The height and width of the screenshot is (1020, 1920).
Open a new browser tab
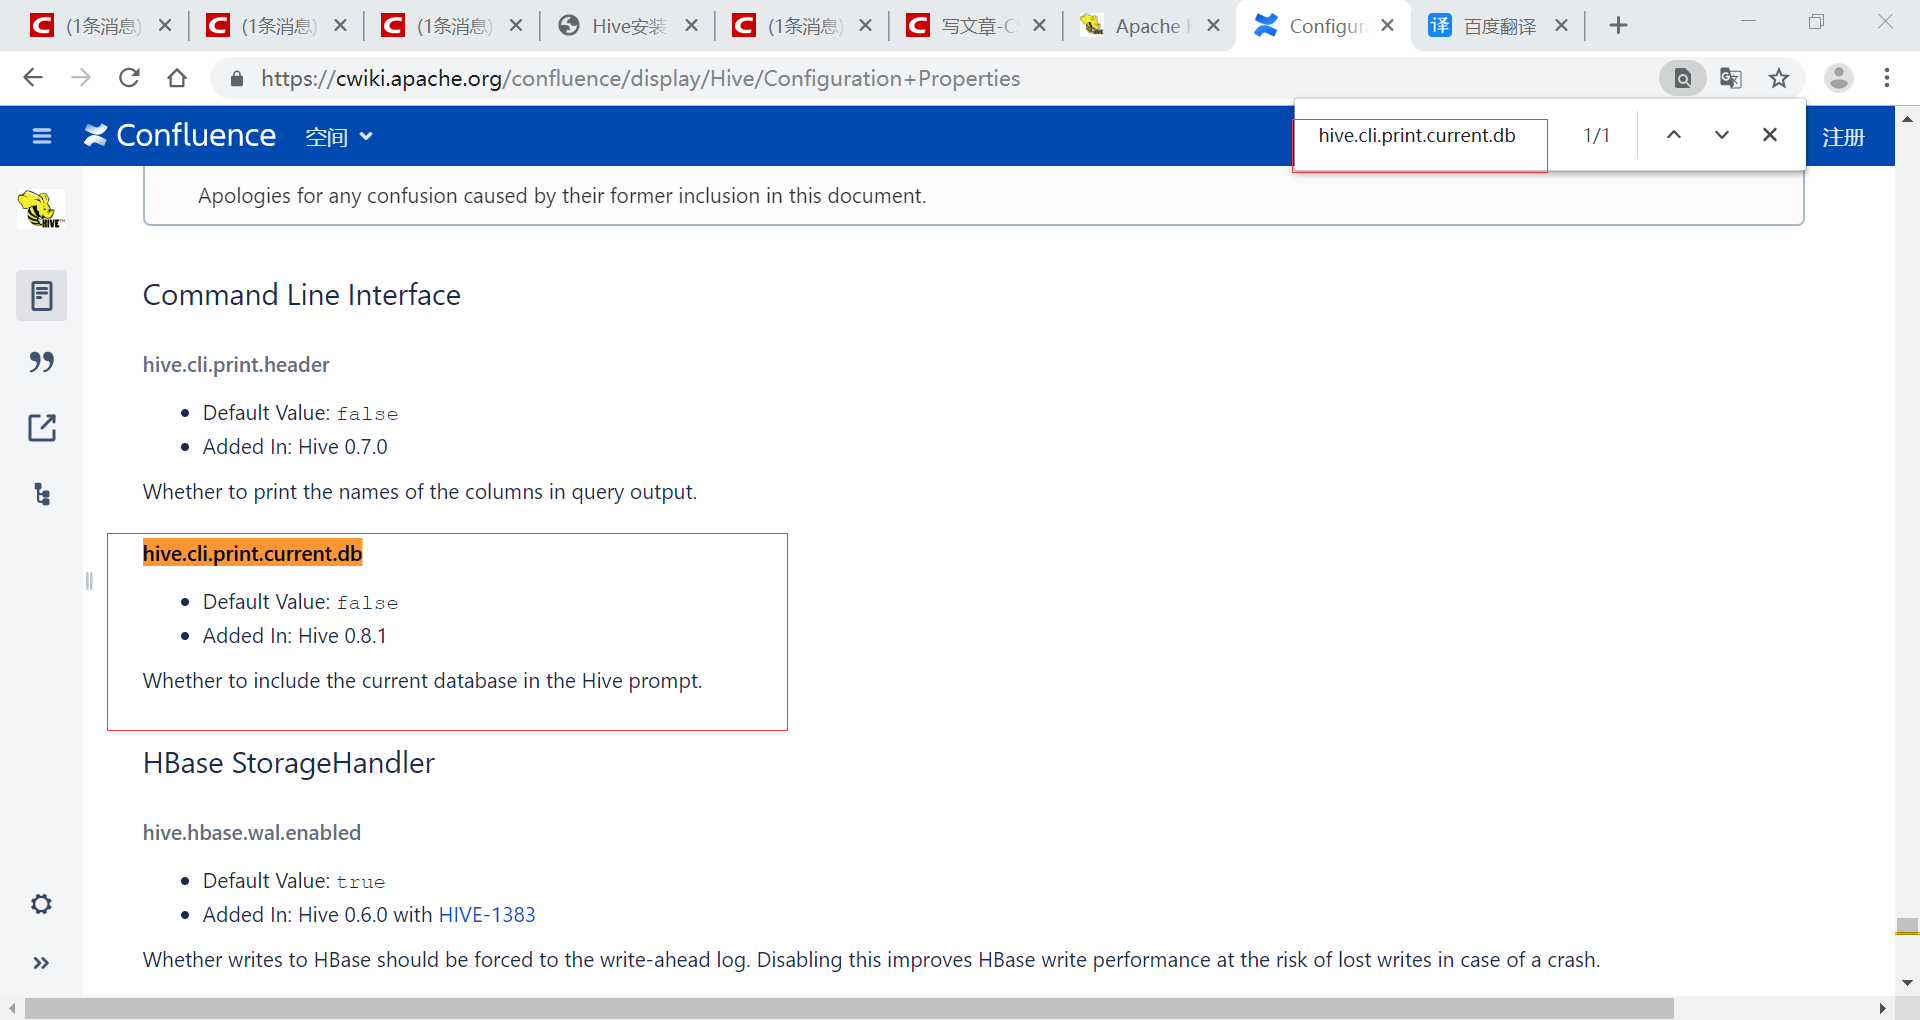(1619, 26)
